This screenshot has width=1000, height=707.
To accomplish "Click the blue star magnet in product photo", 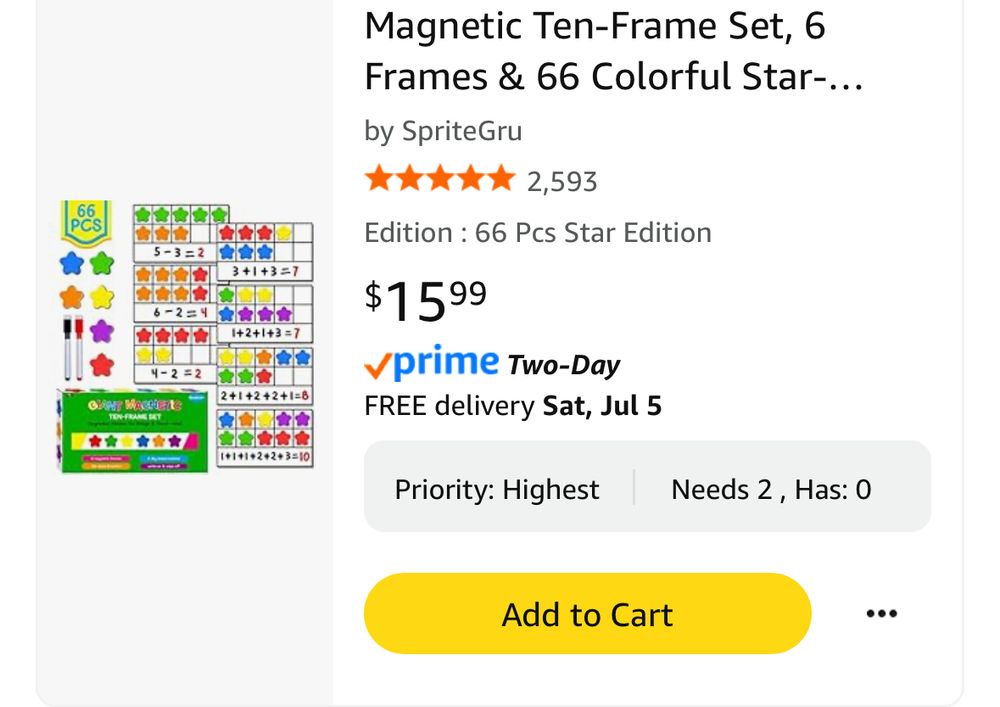I will (72, 264).
